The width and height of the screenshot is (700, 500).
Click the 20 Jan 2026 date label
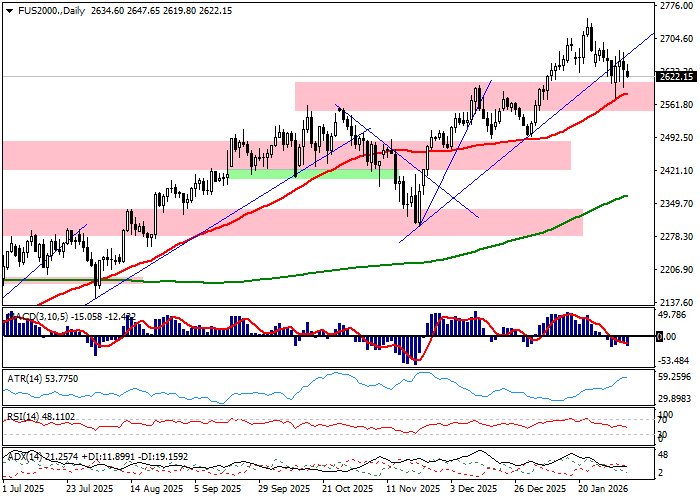click(x=602, y=490)
